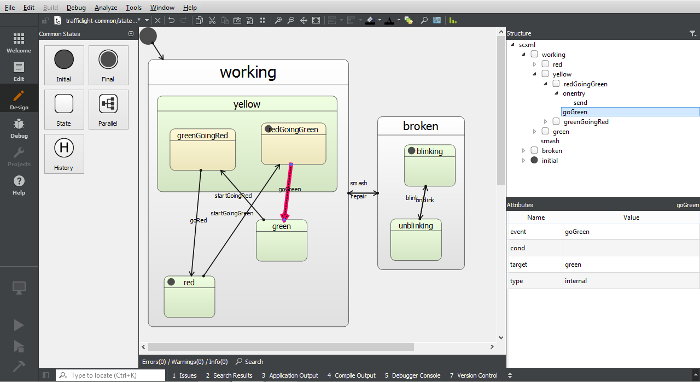Screen dimensions: 700x382
Task: Open the Analyze menu
Action: coord(106,8)
